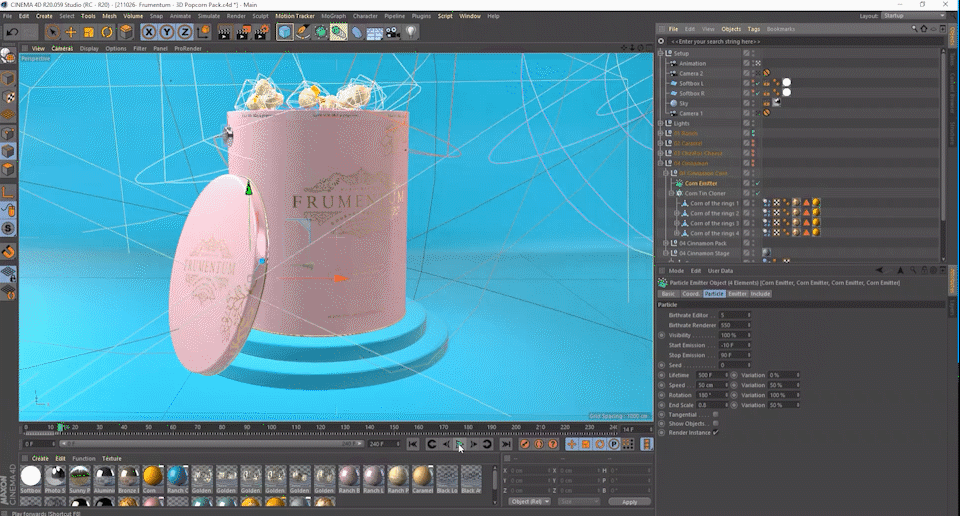Switch to the Basic tab
This screenshot has height=516, width=960.
coord(668,294)
